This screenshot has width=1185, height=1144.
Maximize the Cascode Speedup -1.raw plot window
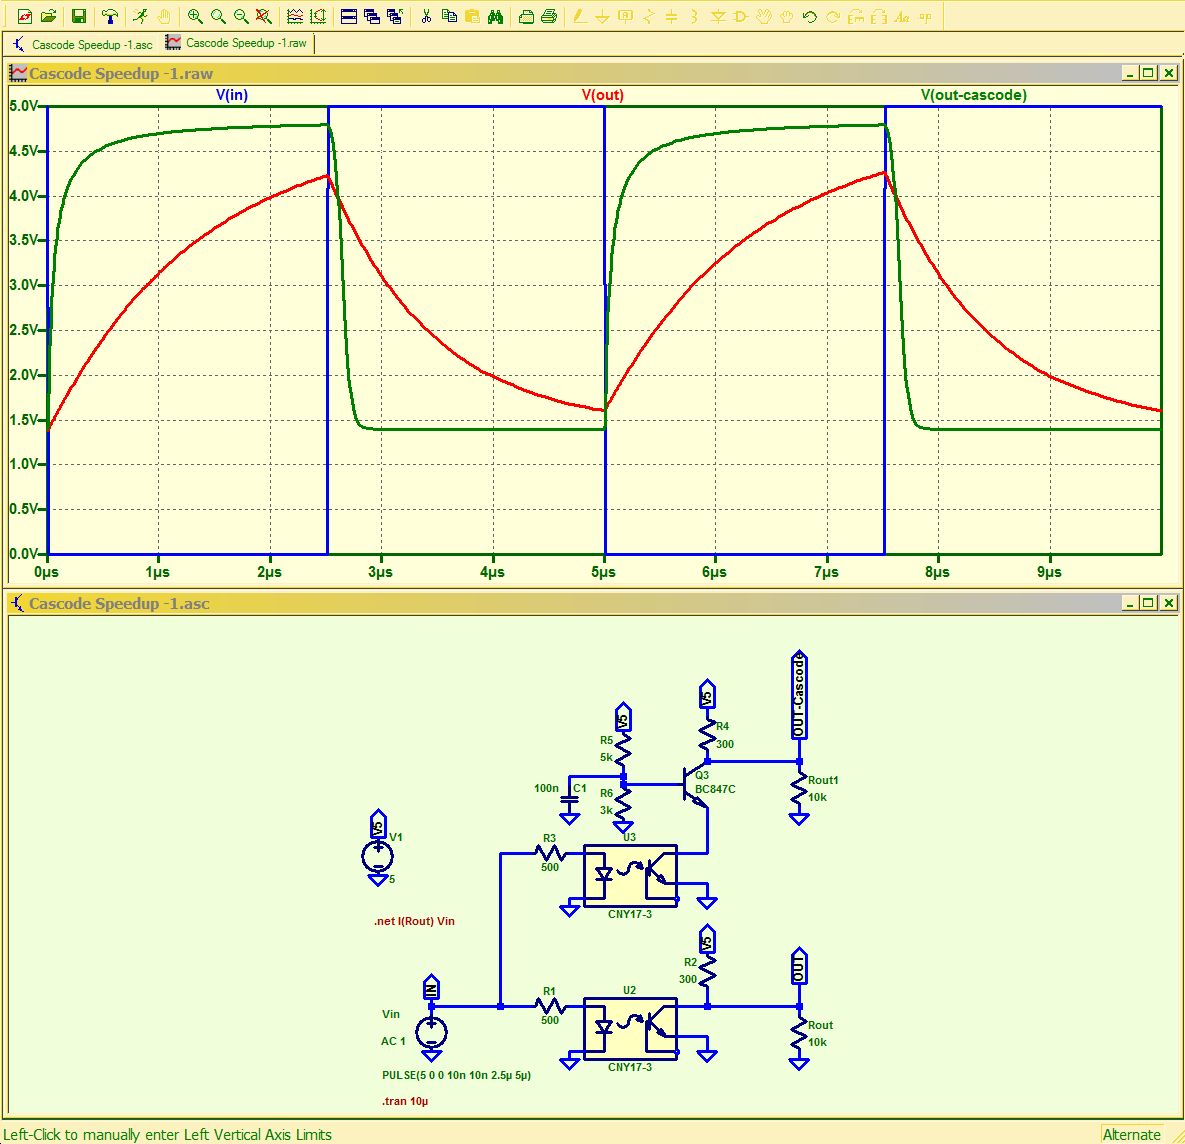pos(1148,73)
